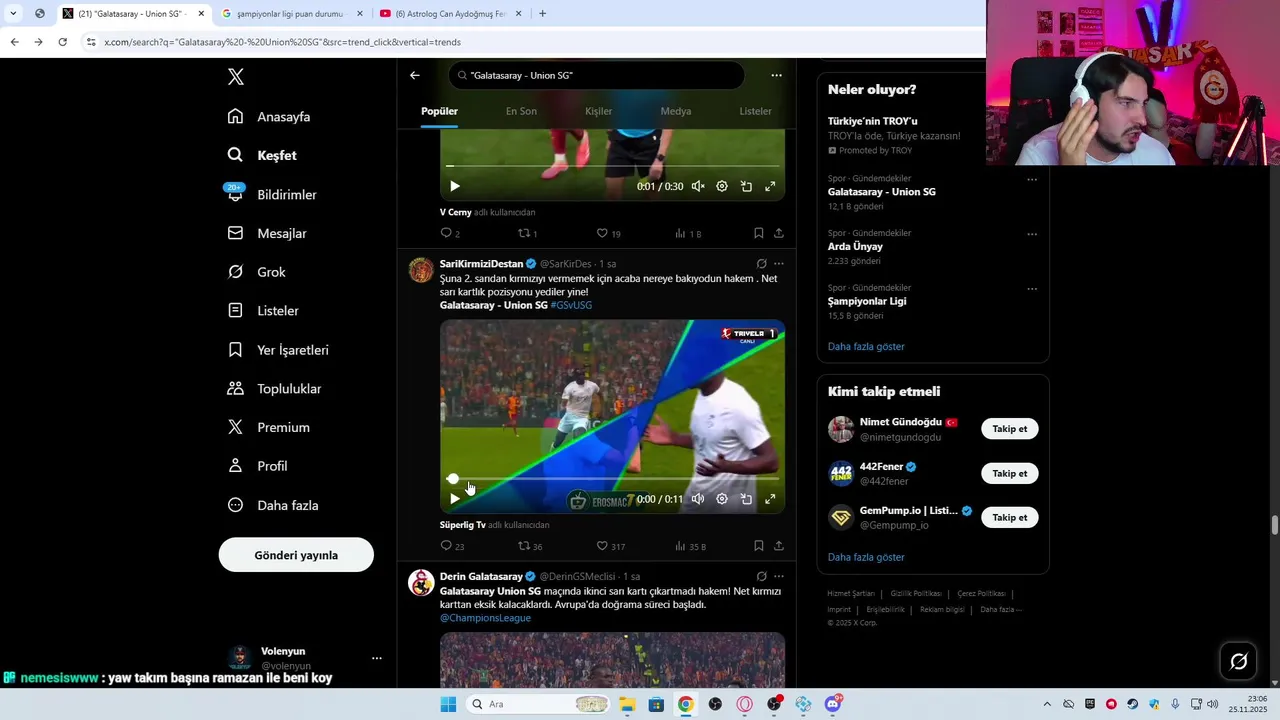1280x720 pixels.
Task: Click the taskbar Ara search box
Action: coord(538,704)
